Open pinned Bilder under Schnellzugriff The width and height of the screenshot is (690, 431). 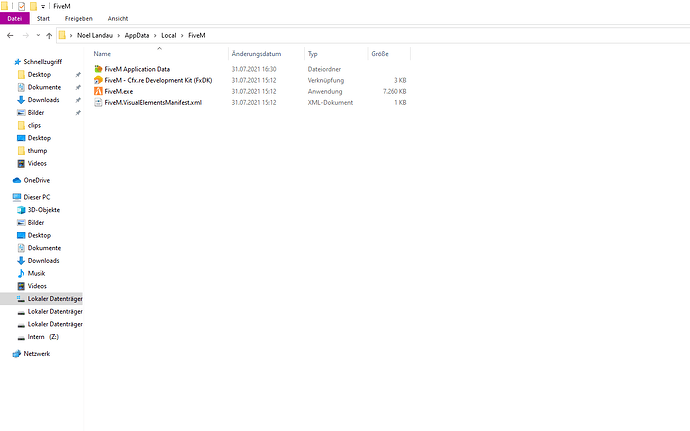[36, 113]
